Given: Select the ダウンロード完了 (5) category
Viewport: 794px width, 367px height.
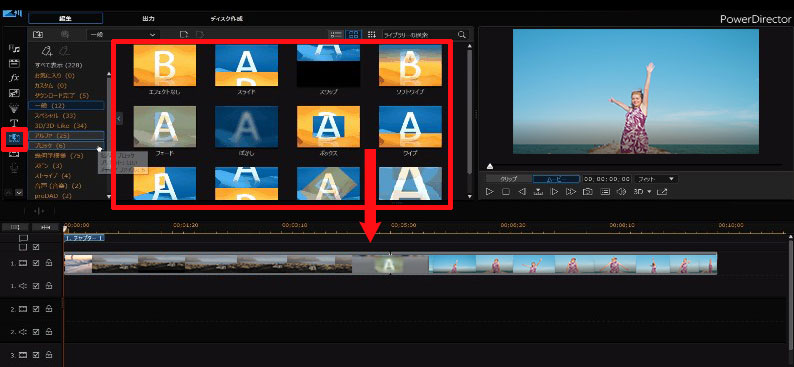Looking at the screenshot, I should coord(61,96).
